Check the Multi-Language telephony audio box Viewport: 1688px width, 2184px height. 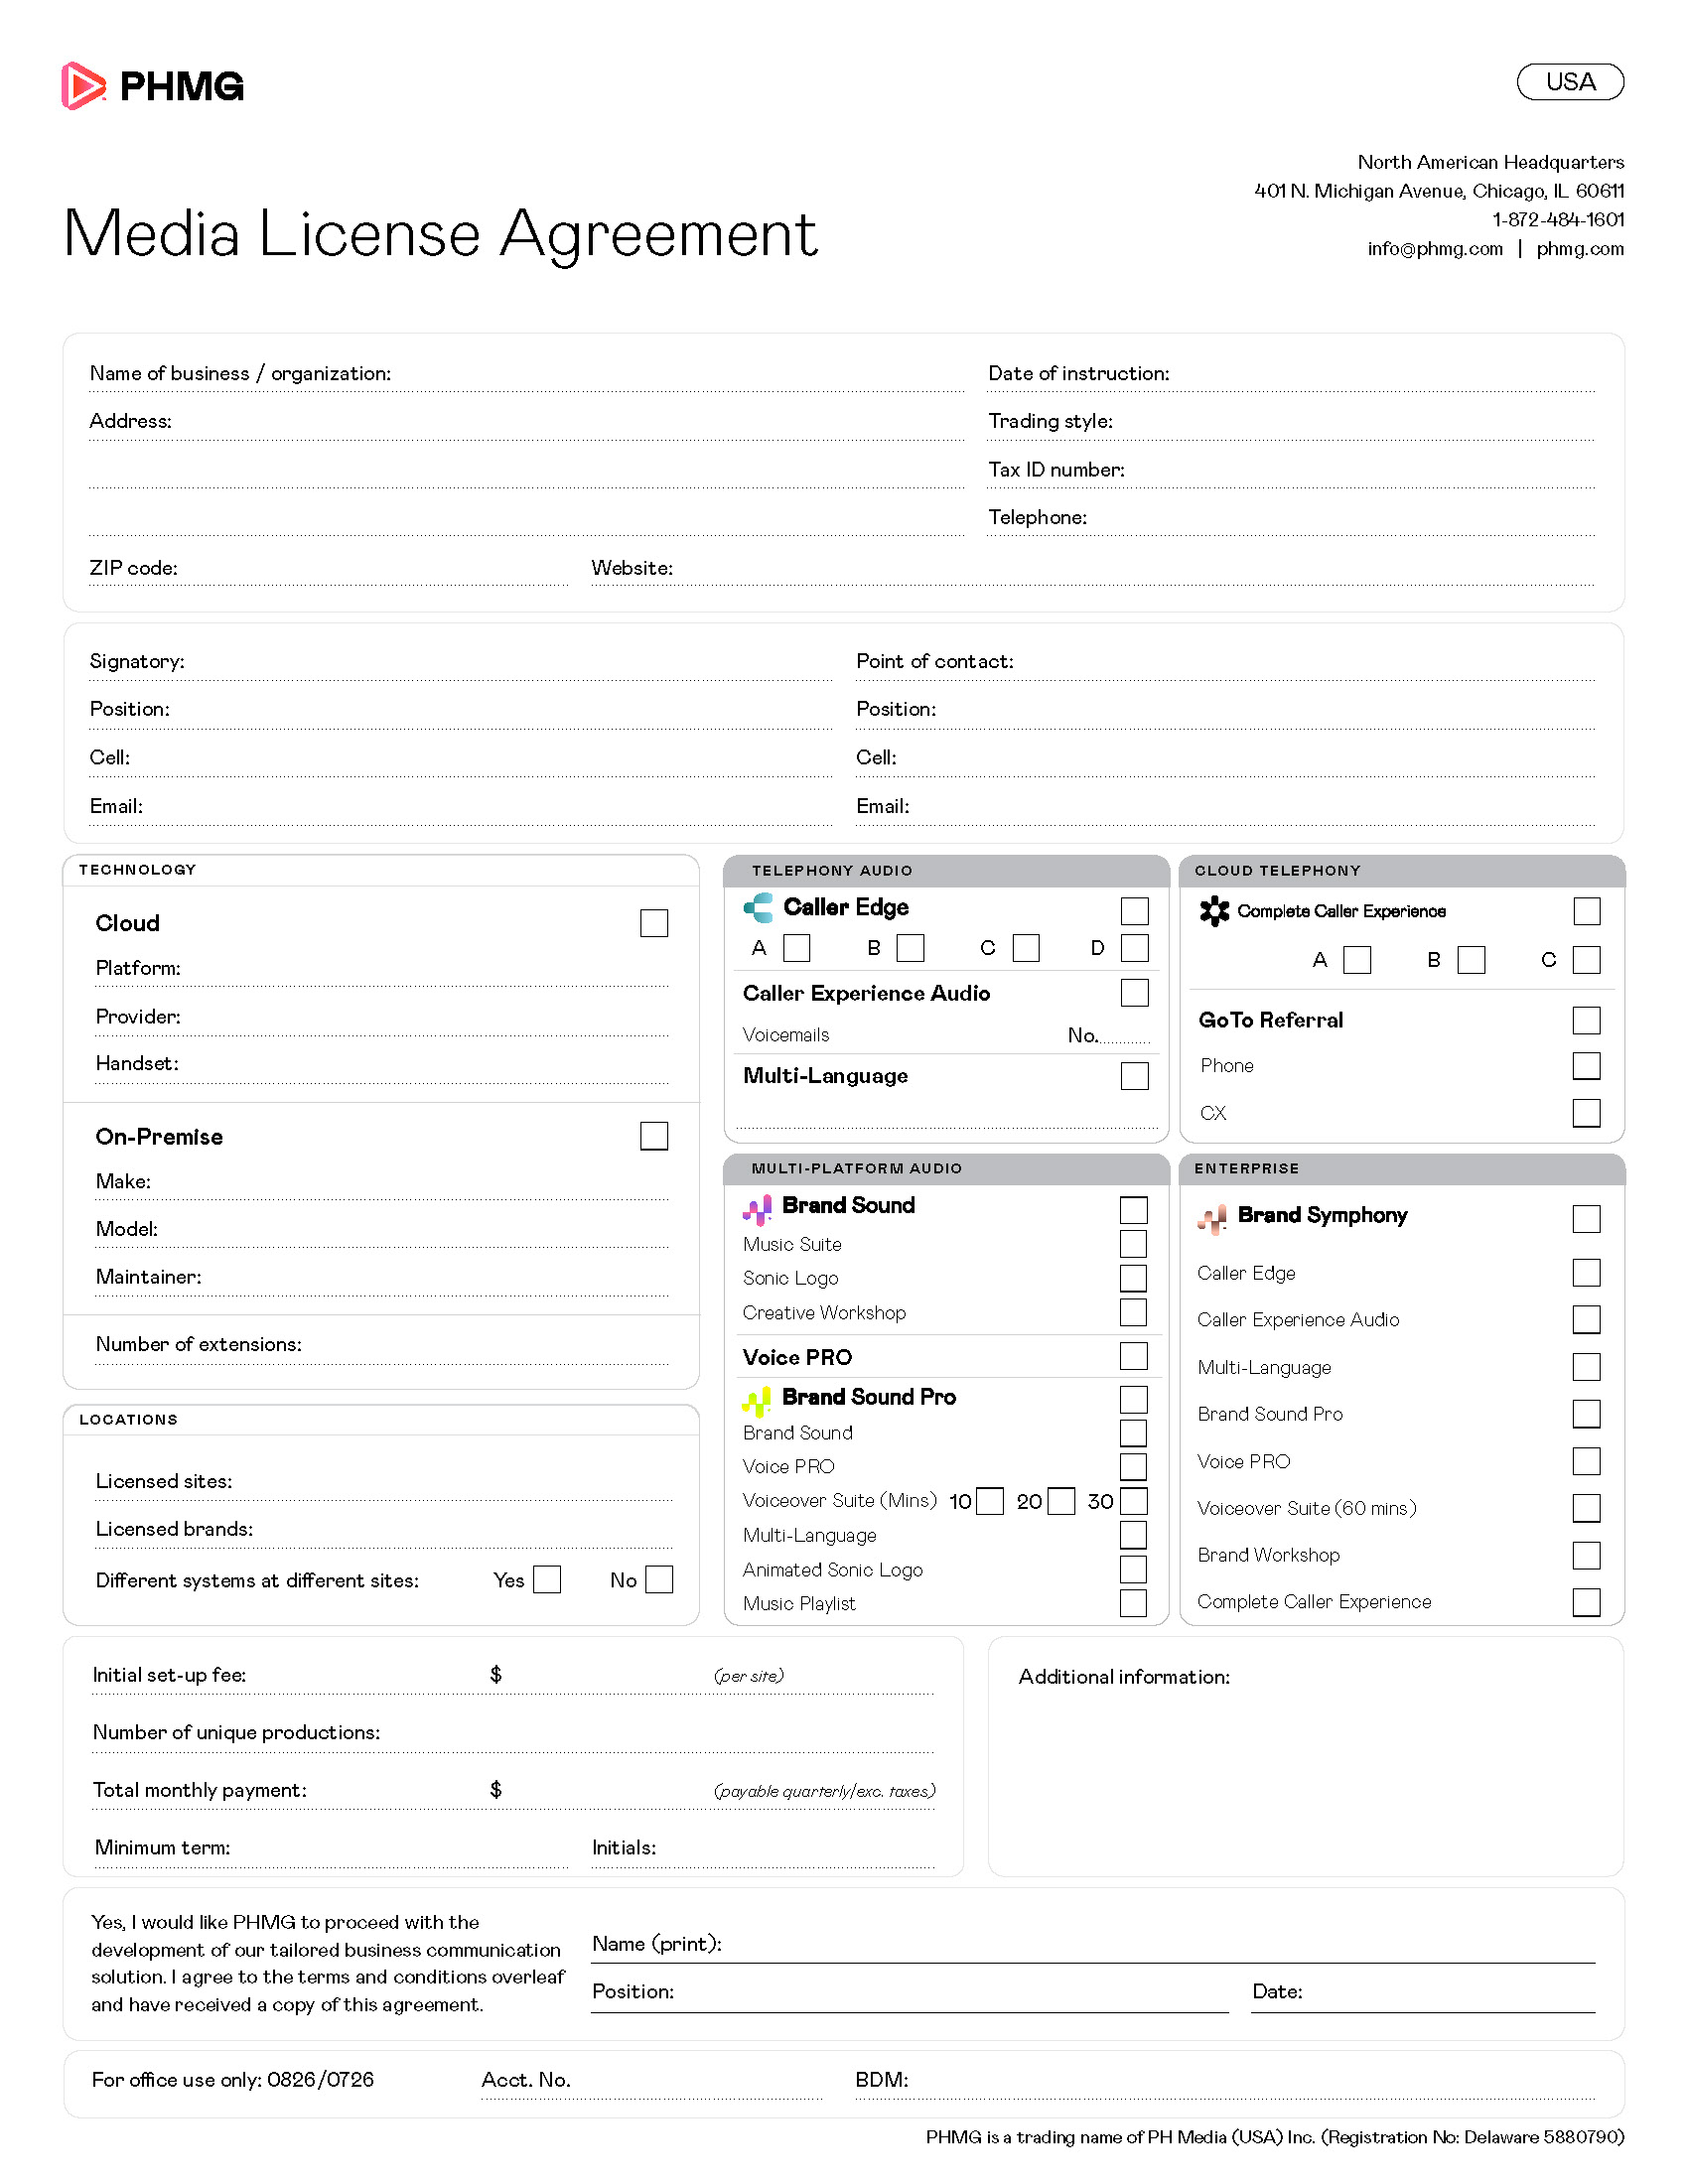coord(1134,1076)
